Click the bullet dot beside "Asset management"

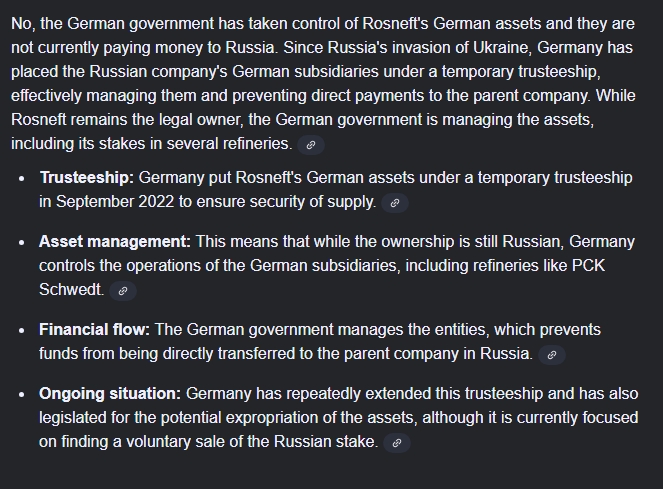(x=22, y=242)
